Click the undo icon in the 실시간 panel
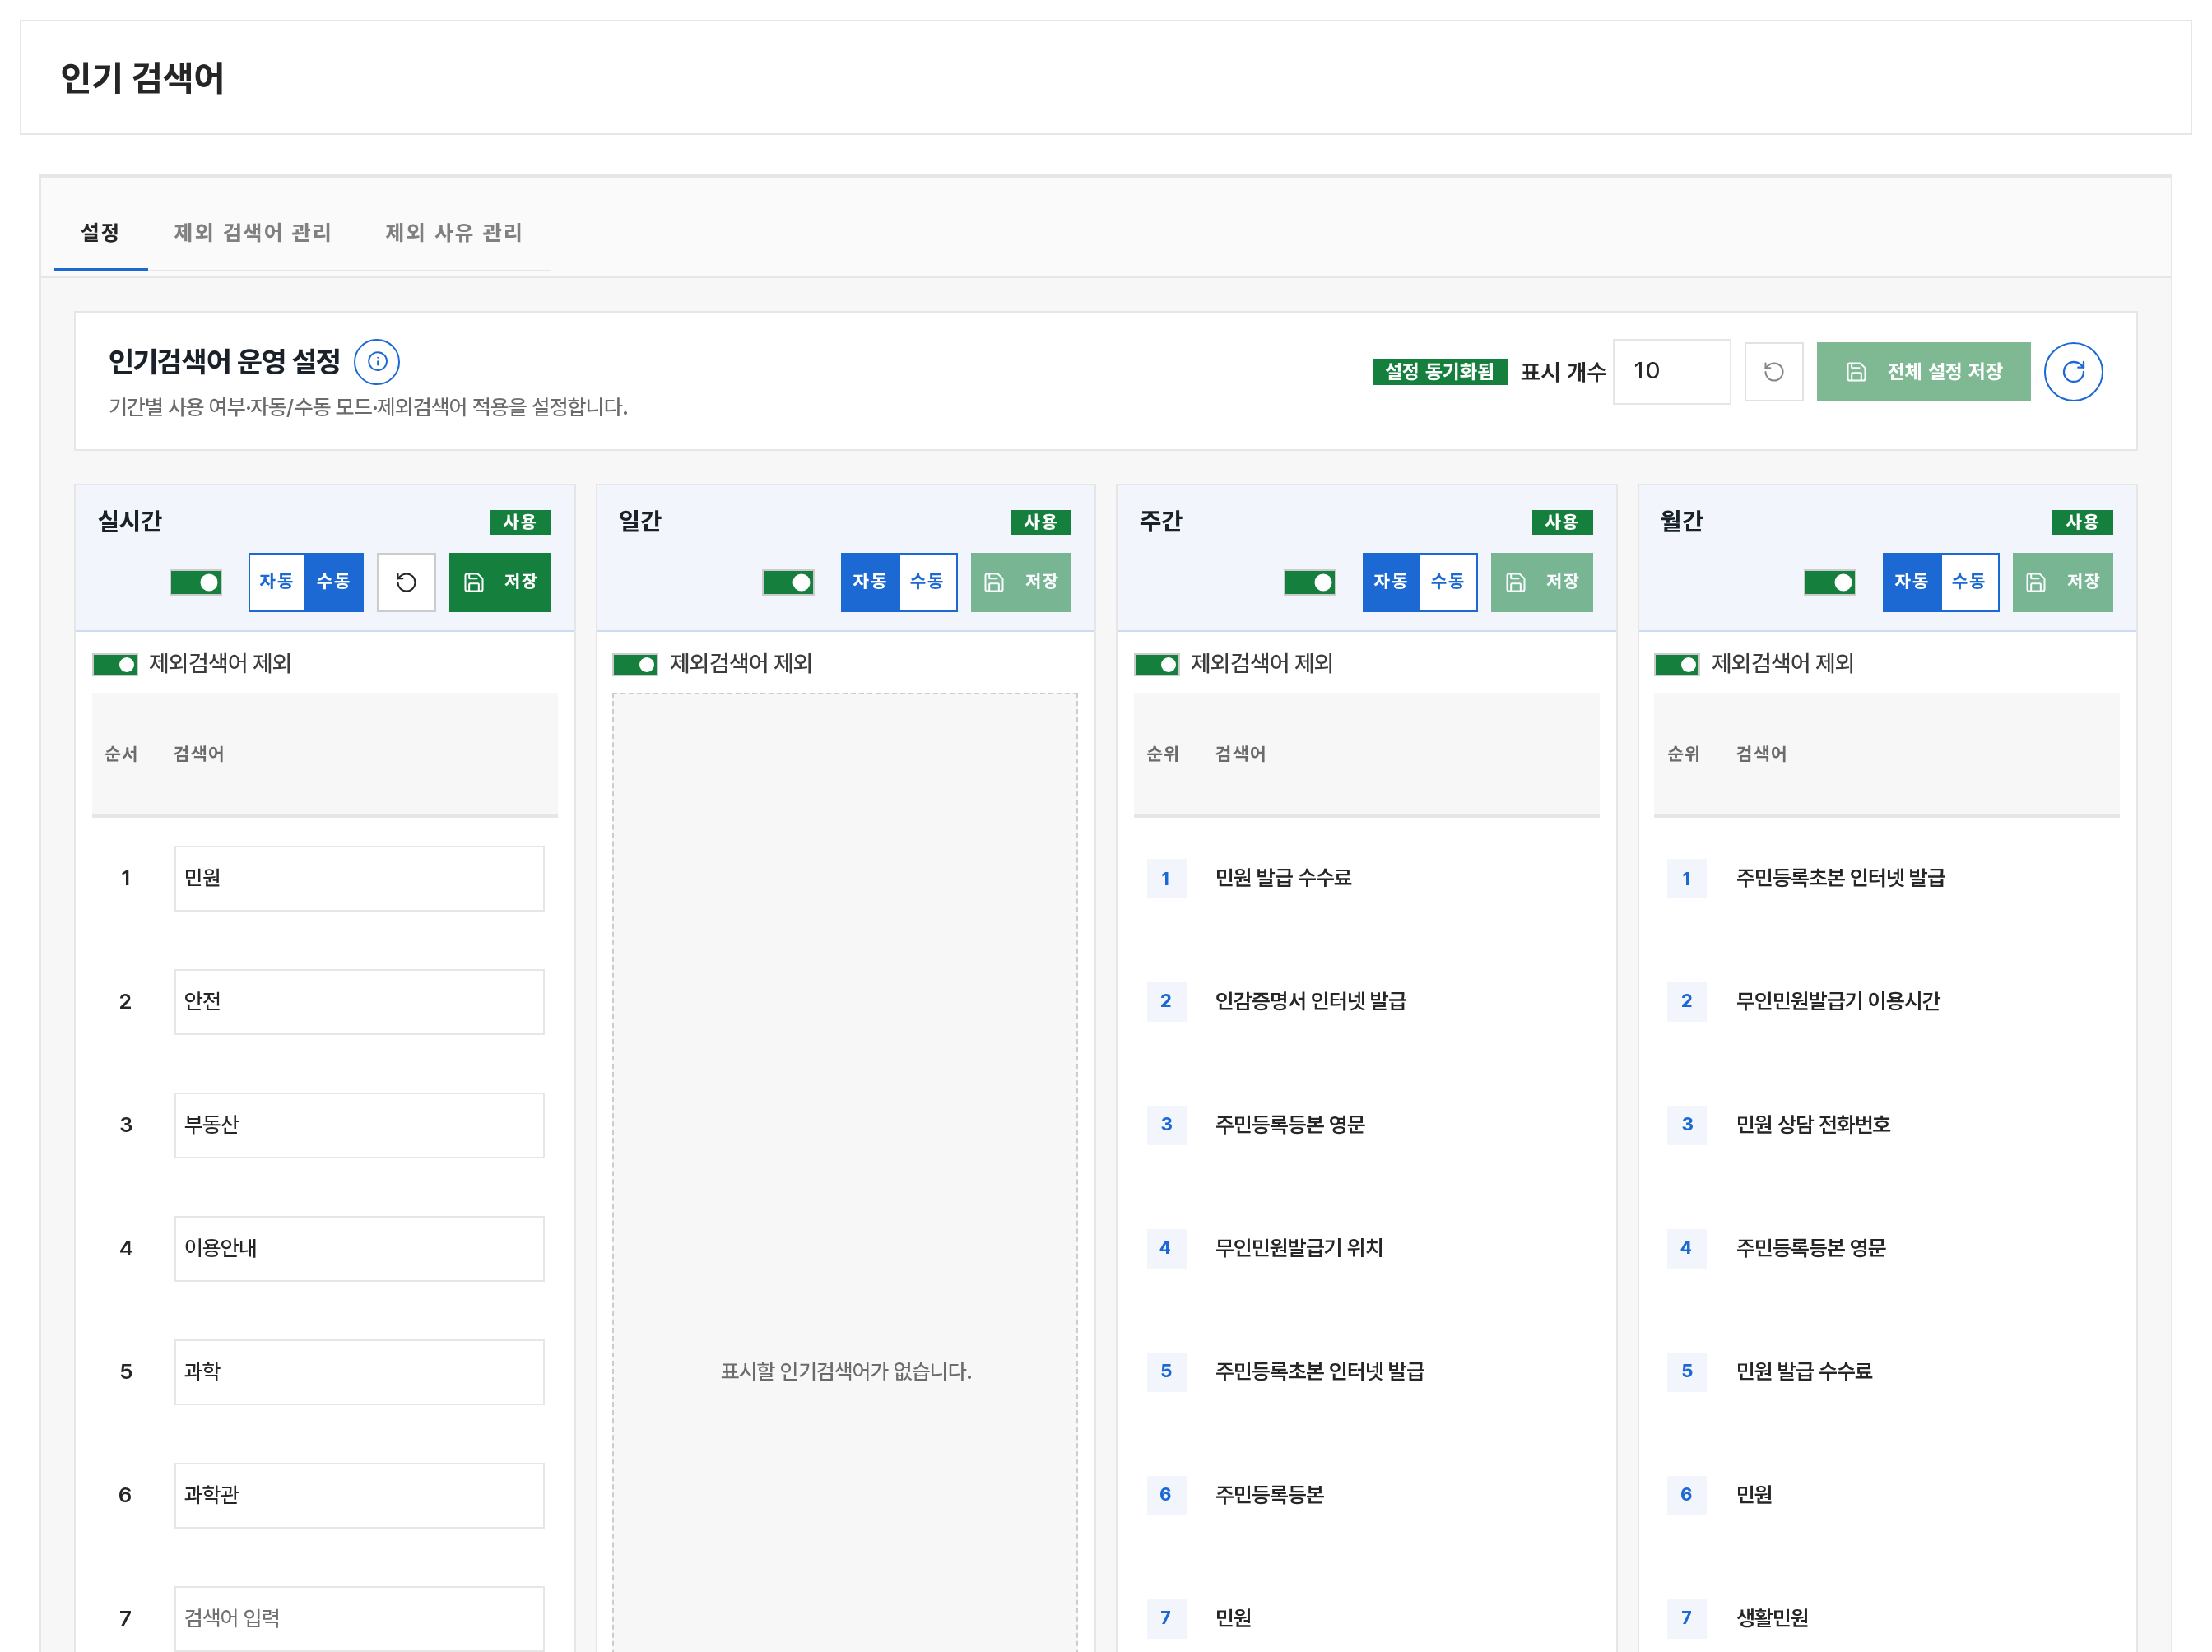This screenshot has width=2212, height=1652. (x=406, y=582)
